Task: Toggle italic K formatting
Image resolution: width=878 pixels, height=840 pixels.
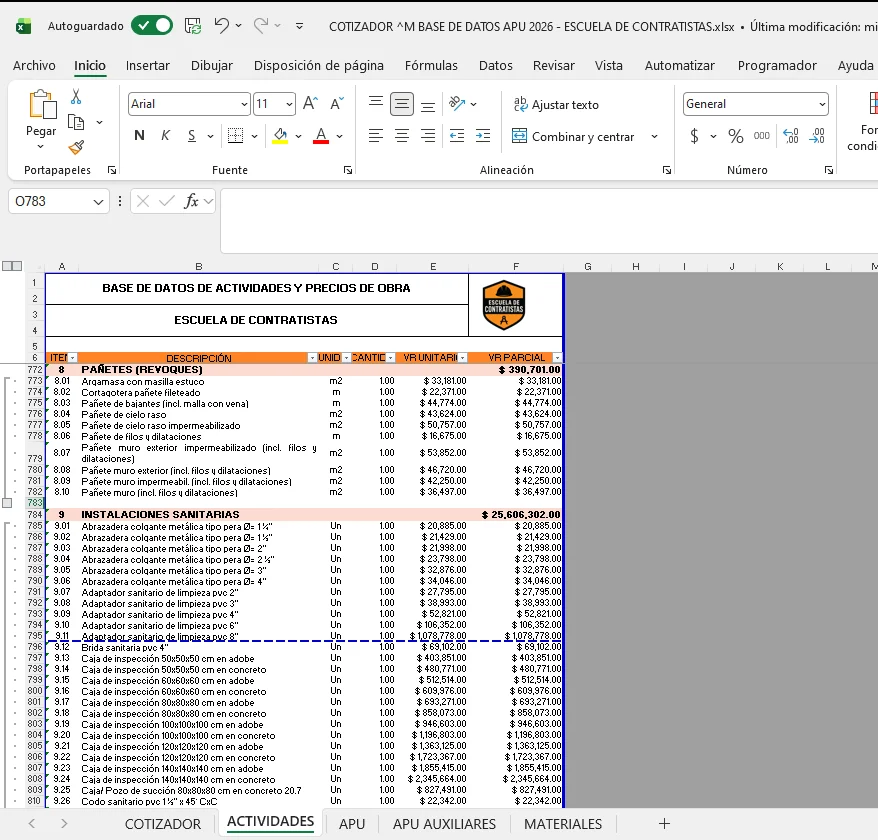Action: point(166,136)
